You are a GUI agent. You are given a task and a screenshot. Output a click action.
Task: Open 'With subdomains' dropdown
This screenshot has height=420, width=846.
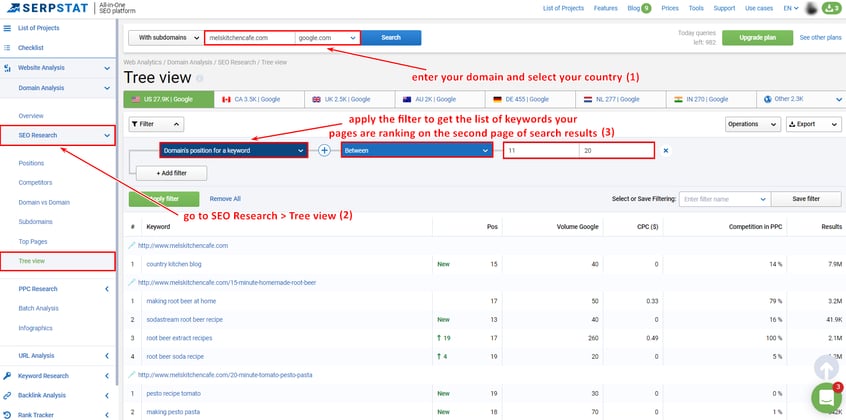(163, 38)
